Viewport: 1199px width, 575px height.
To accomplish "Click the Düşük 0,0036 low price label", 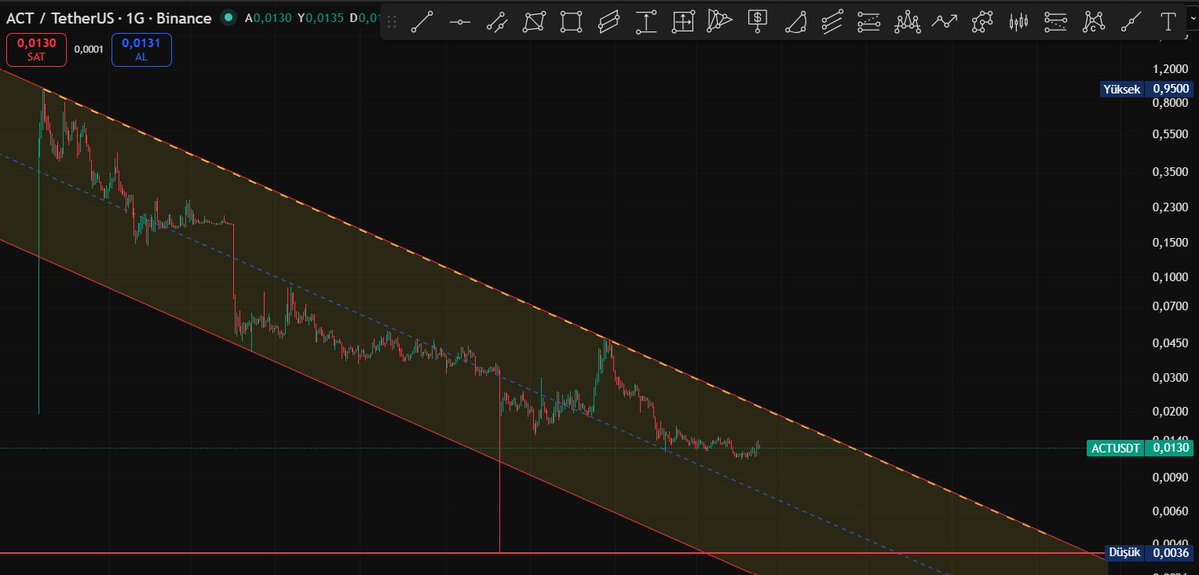I will [1150, 552].
